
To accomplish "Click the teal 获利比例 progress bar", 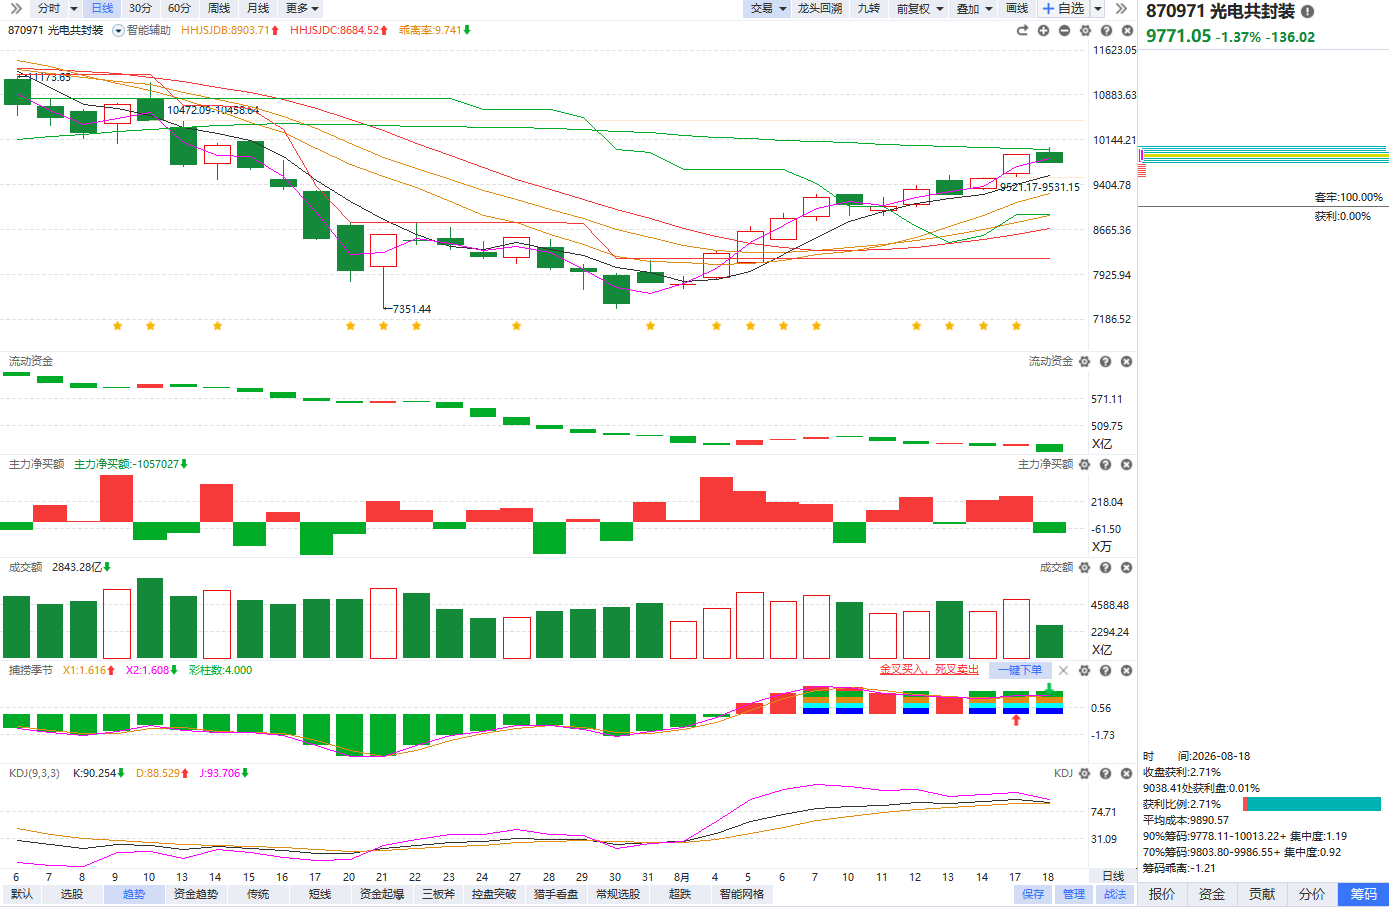I will pyautogui.click(x=1312, y=804).
